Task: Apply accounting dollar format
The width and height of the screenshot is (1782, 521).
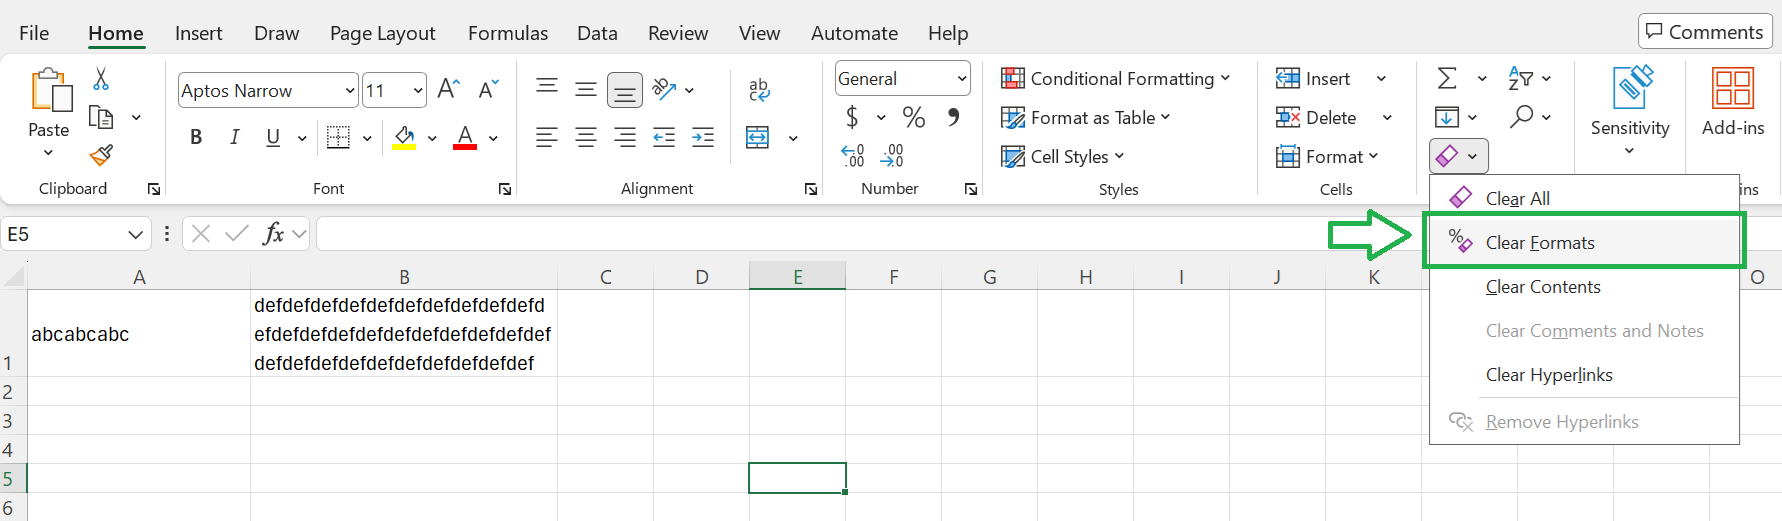Action: [x=852, y=117]
